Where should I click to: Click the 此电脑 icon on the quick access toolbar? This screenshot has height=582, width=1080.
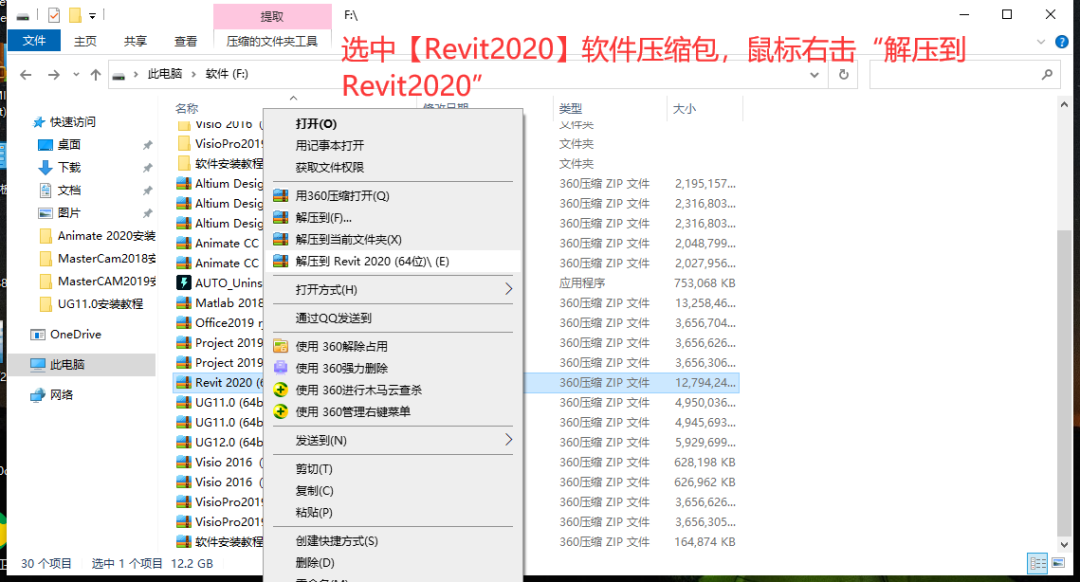click(x=22, y=14)
